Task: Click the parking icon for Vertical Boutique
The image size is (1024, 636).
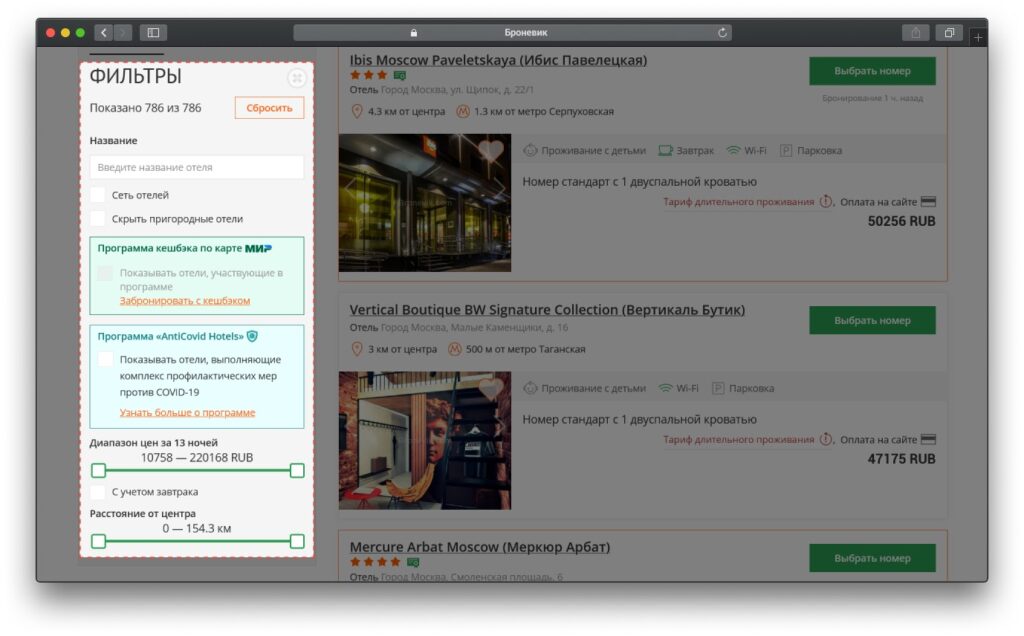Action: [x=718, y=388]
